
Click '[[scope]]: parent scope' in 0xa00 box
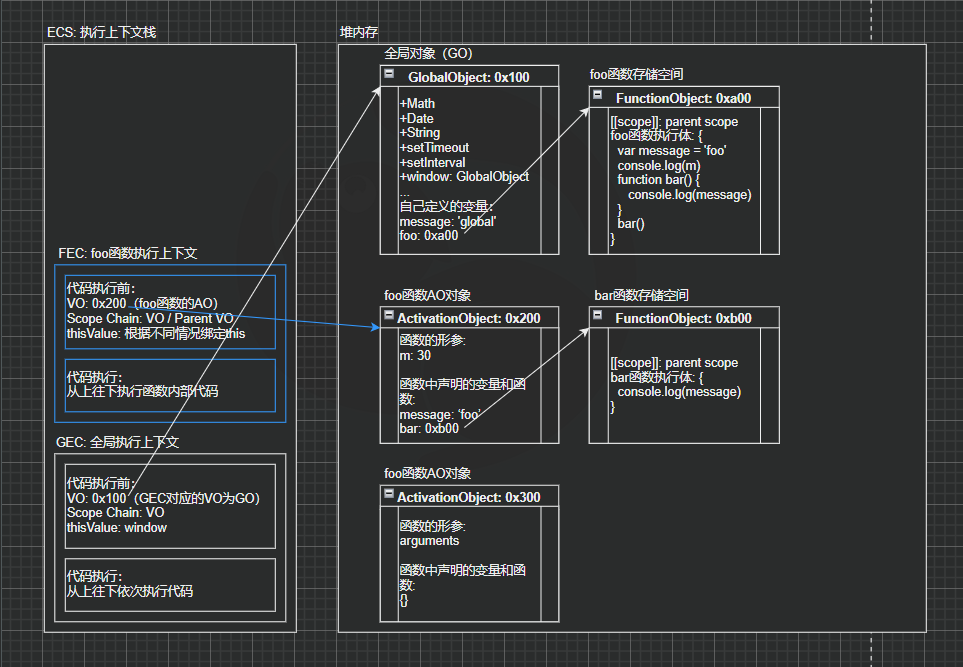pos(674,122)
